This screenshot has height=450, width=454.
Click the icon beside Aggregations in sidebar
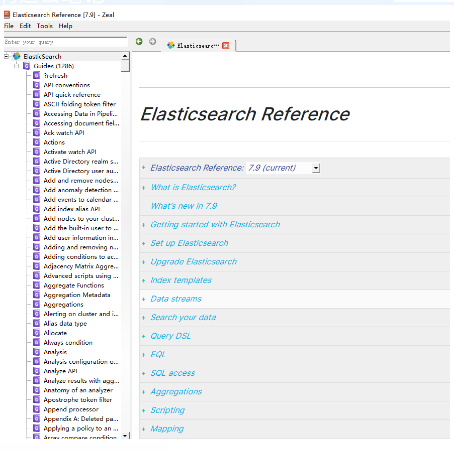(36, 304)
